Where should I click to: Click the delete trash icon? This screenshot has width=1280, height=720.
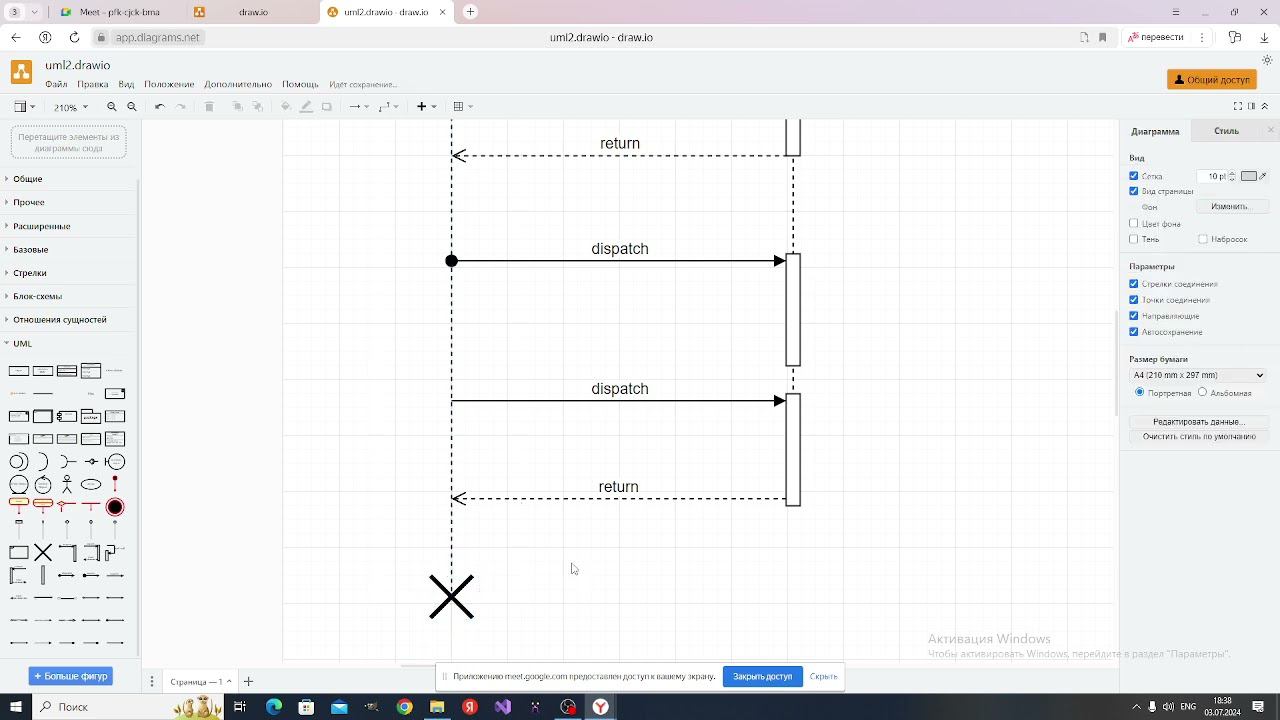pos(209,107)
